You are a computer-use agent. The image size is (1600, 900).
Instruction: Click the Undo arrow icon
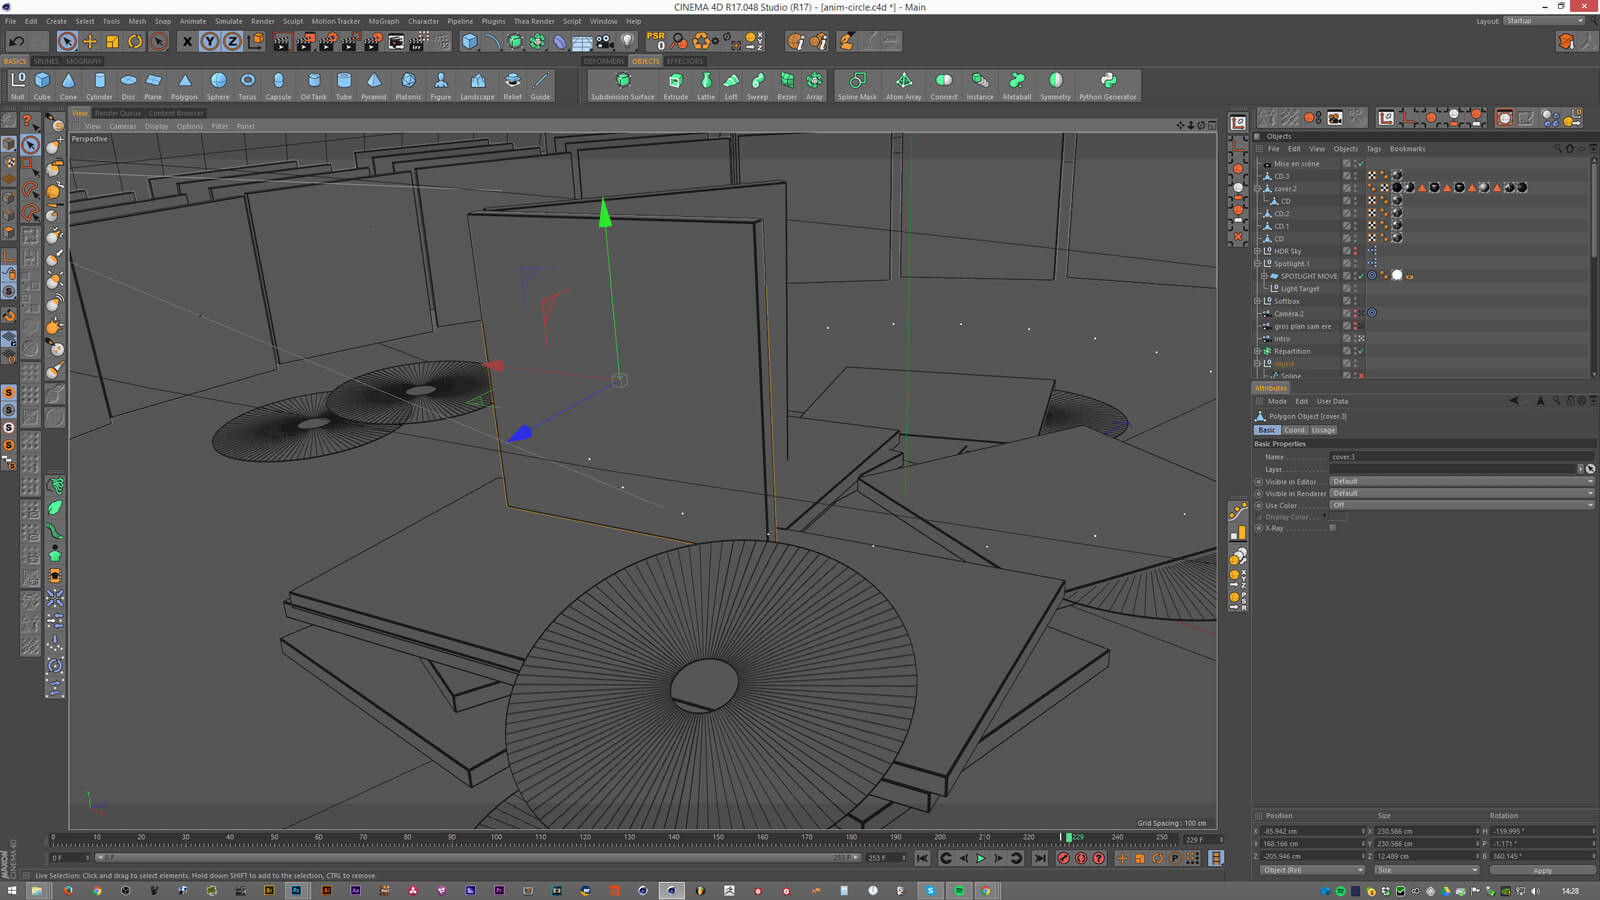(16, 41)
